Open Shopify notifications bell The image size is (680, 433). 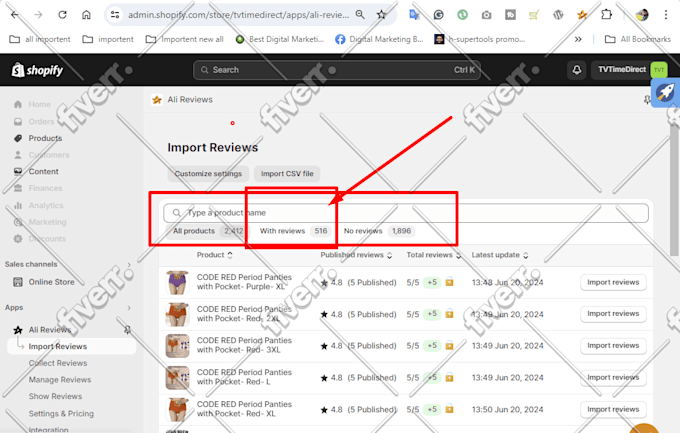click(x=577, y=69)
